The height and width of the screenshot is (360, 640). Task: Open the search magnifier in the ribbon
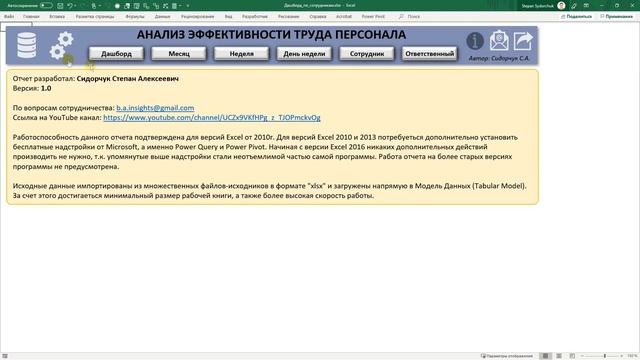(x=401, y=16)
